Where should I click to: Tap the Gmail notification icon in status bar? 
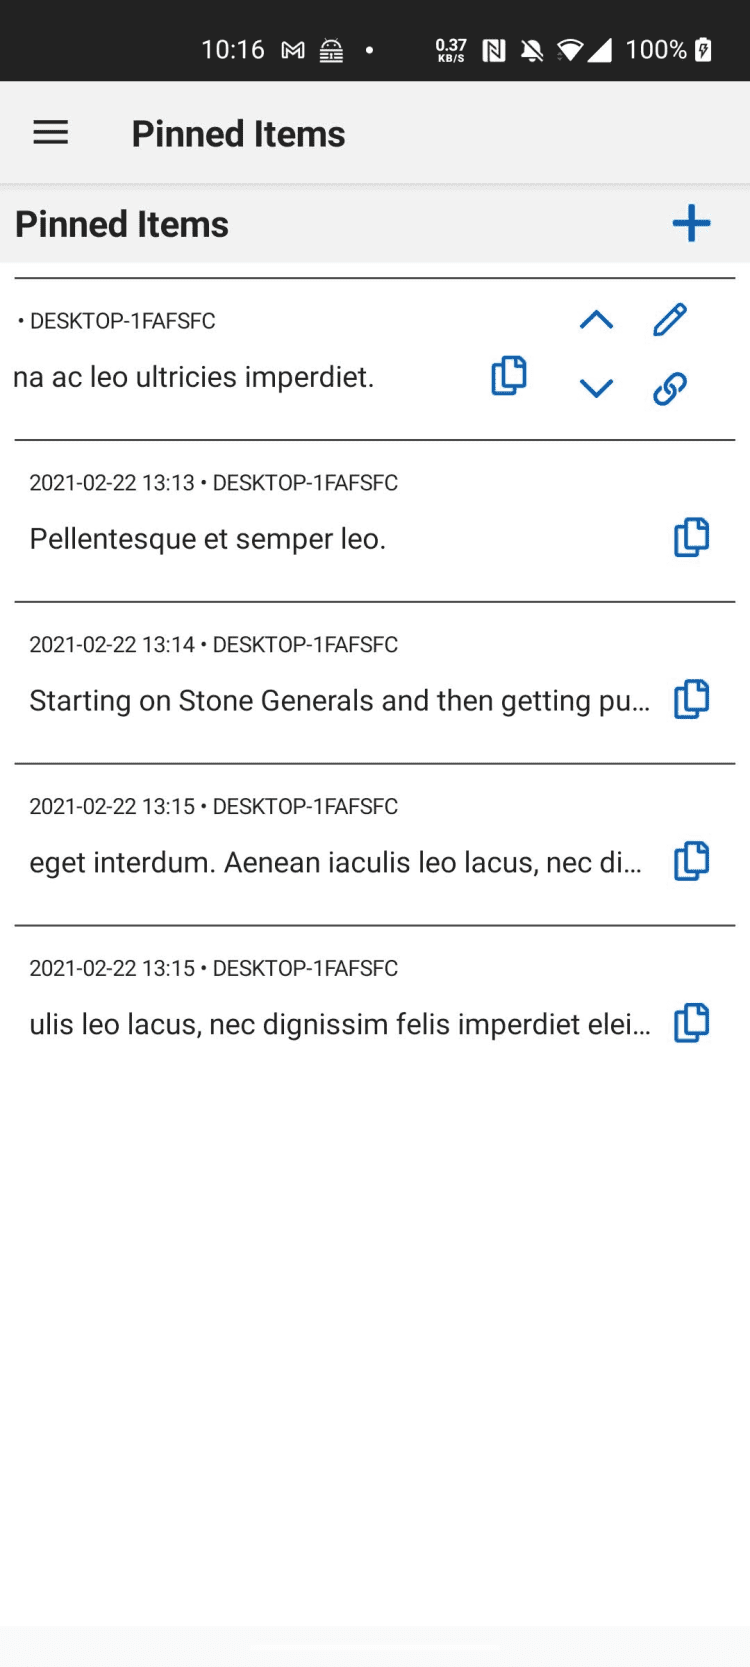point(293,50)
